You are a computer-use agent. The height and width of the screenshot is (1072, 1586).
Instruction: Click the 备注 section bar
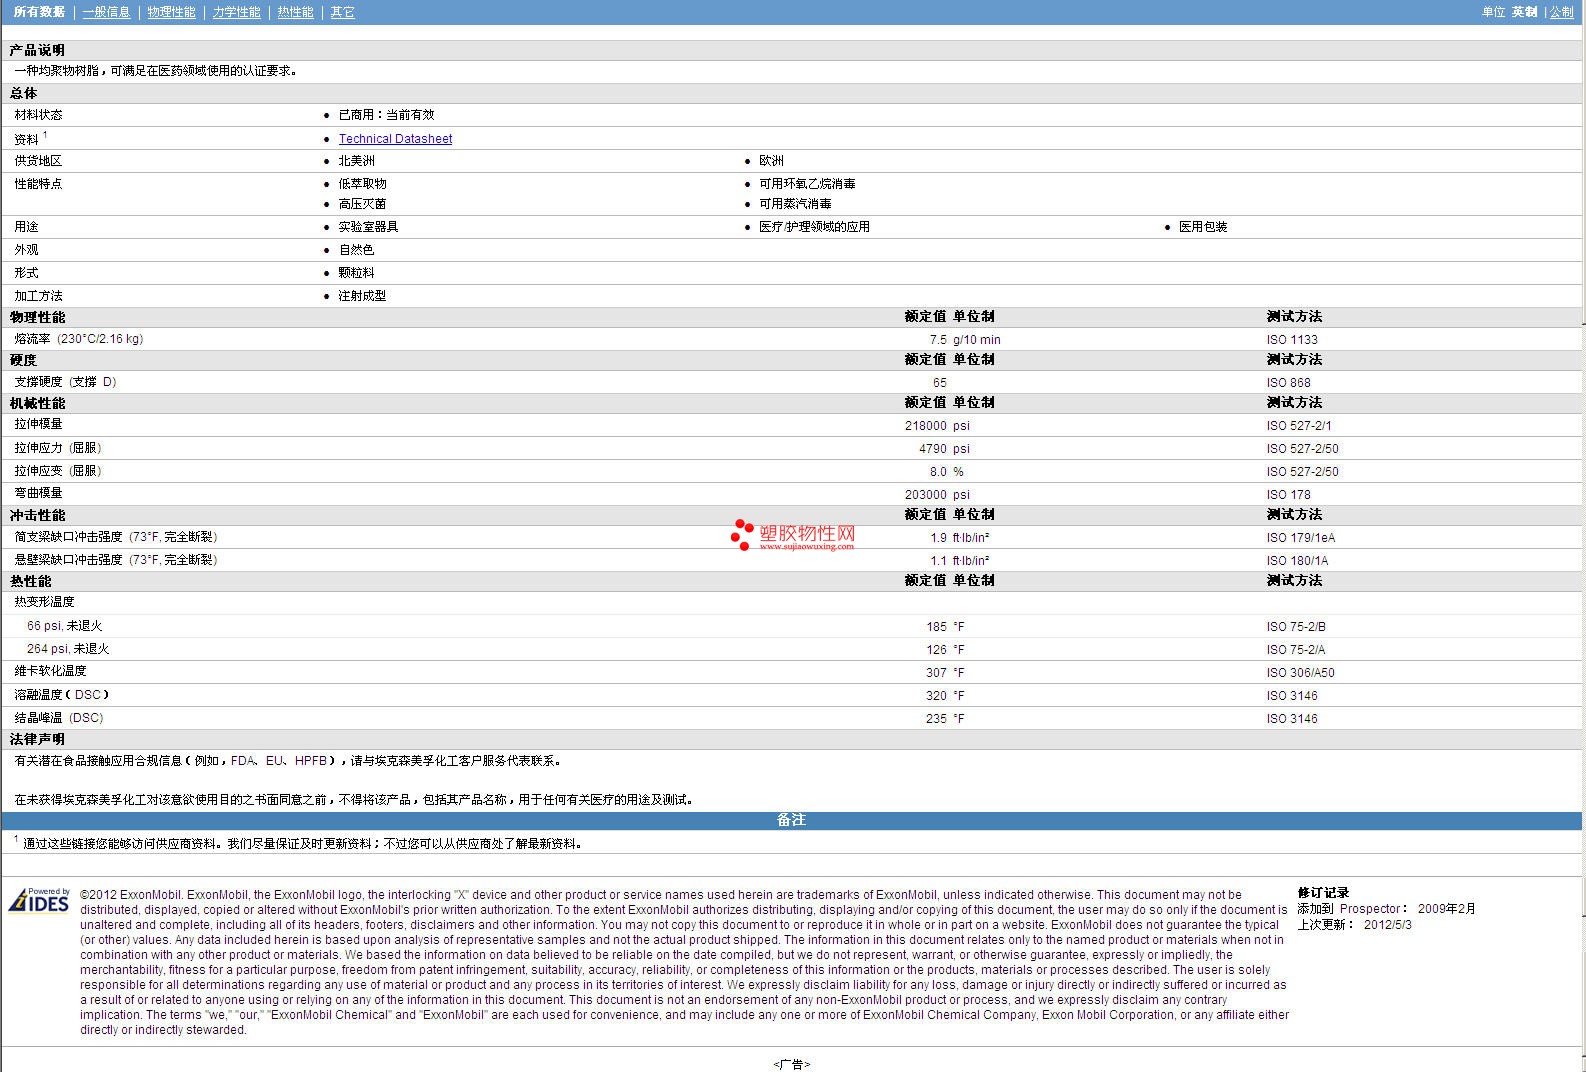tap(791, 820)
